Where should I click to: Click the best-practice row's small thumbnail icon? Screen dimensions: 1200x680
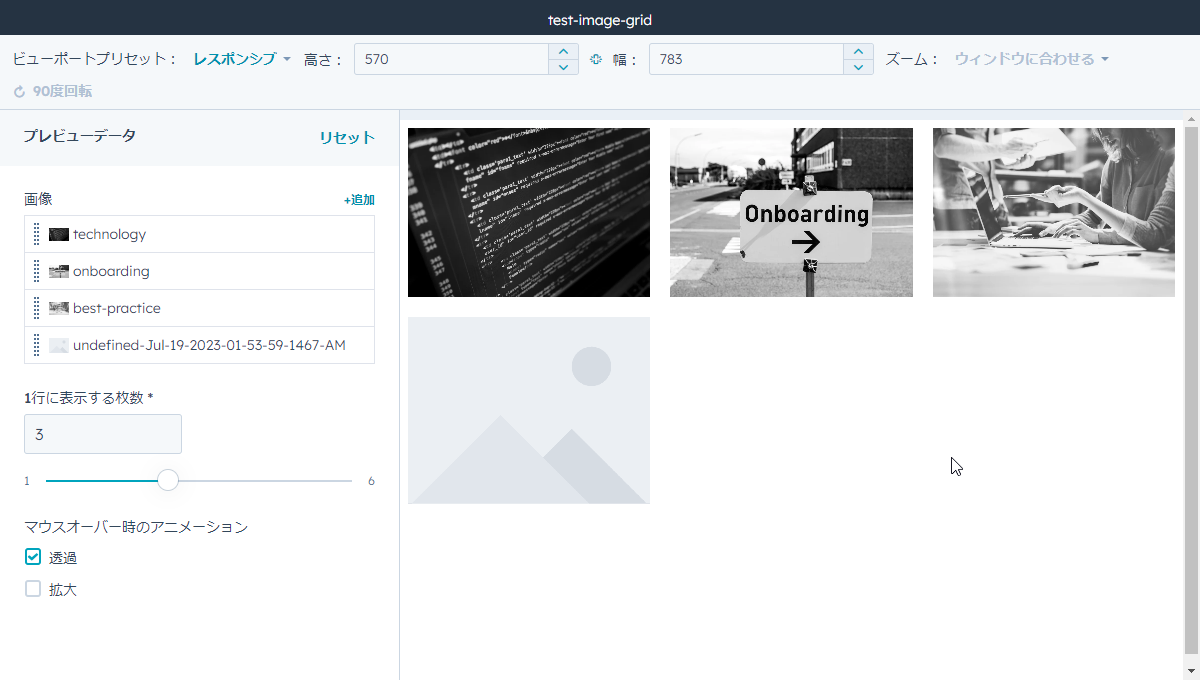[x=59, y=308]
